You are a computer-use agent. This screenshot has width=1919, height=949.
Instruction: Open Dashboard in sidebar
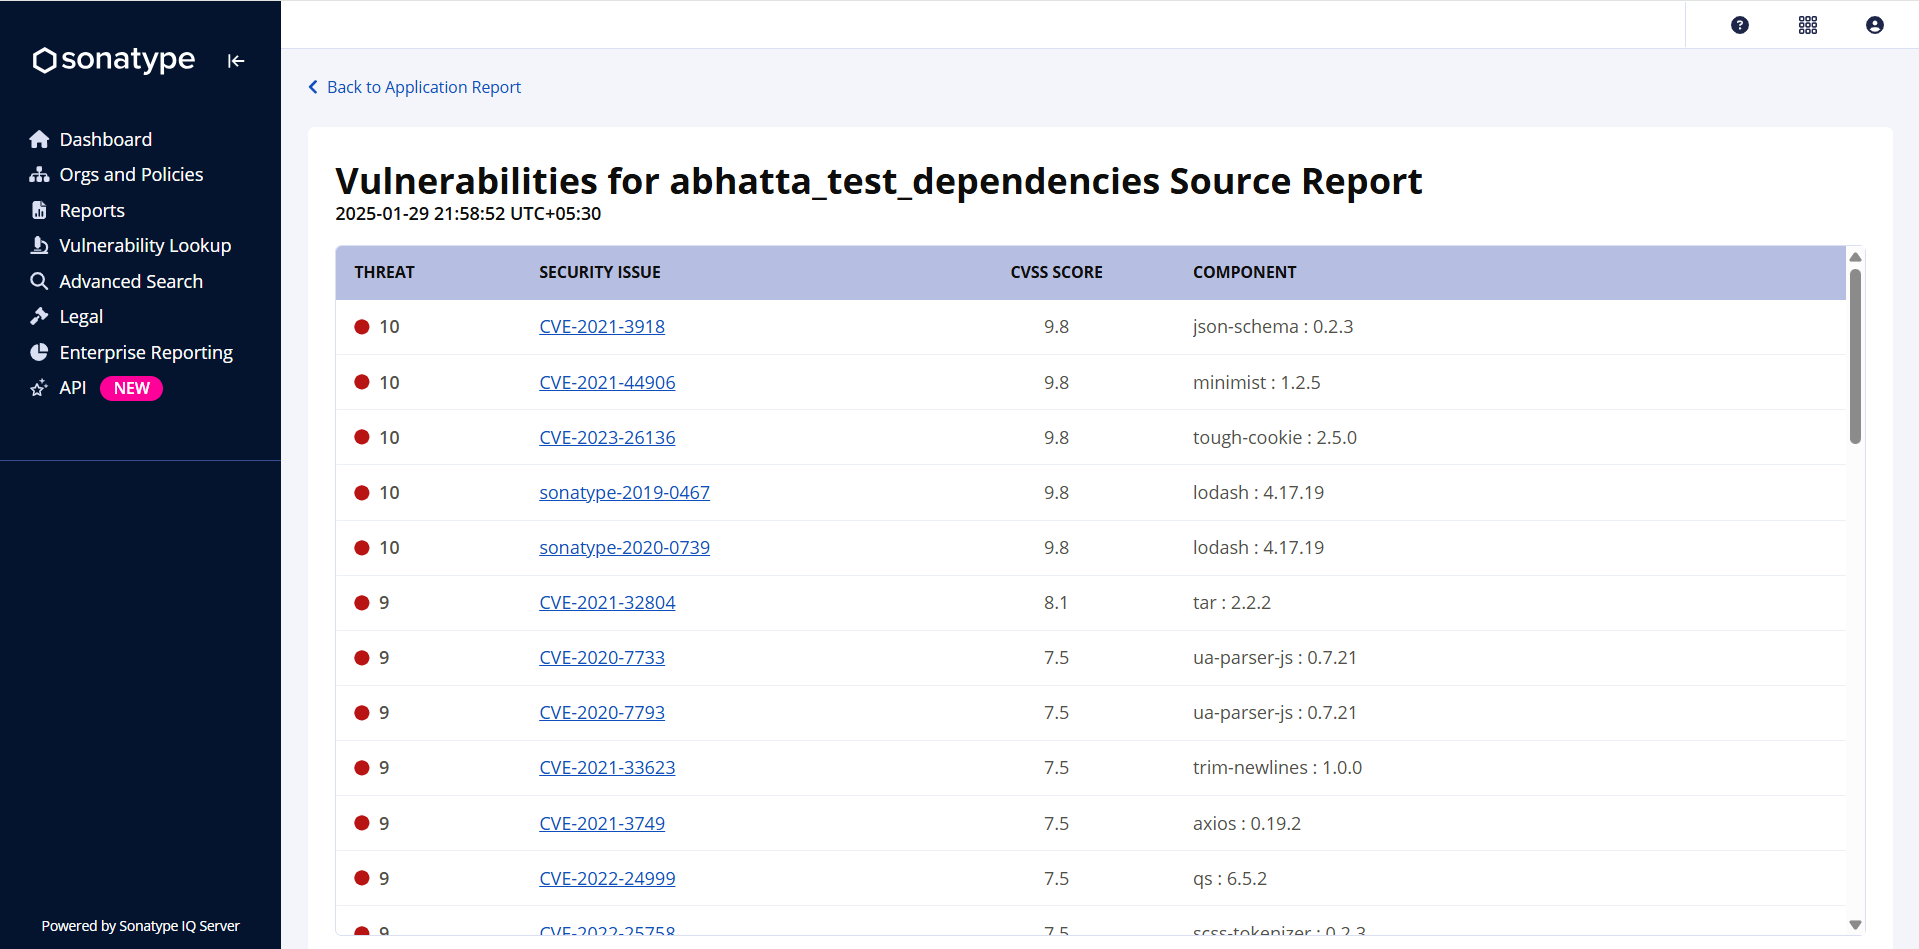coord(106,139)
